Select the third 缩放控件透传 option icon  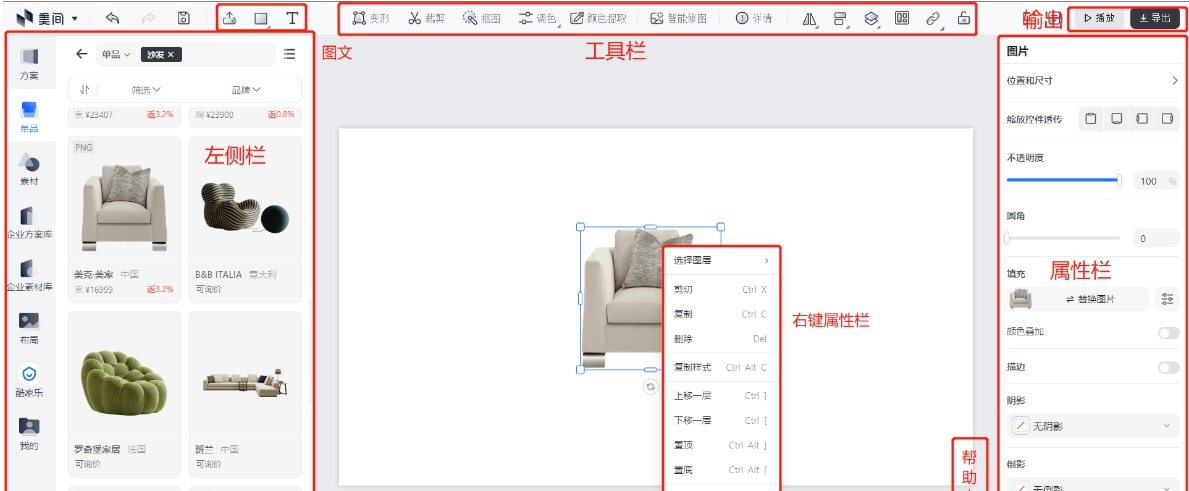1142,119
